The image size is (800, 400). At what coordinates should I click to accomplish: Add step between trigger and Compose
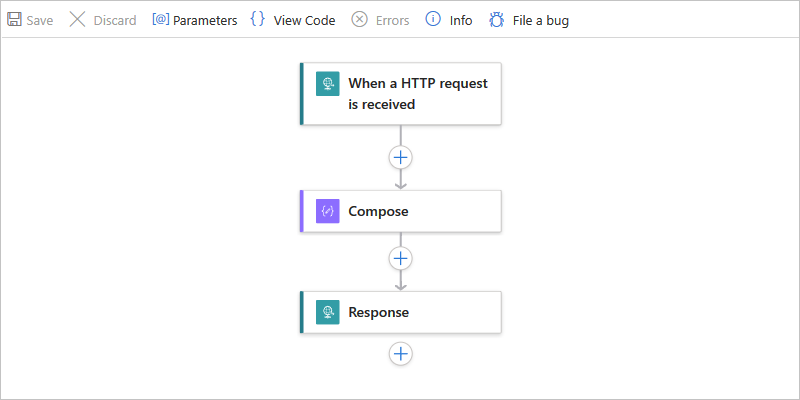tap(401, 157)
